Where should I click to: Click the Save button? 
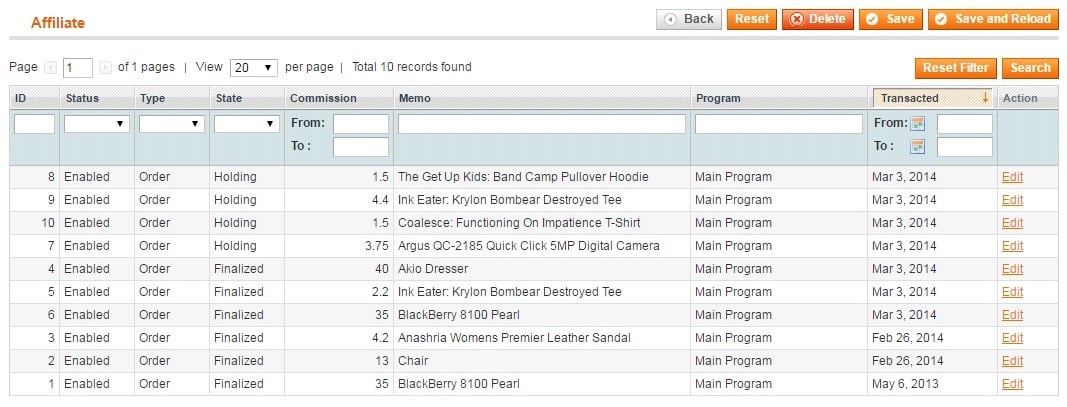coord(891,19)
